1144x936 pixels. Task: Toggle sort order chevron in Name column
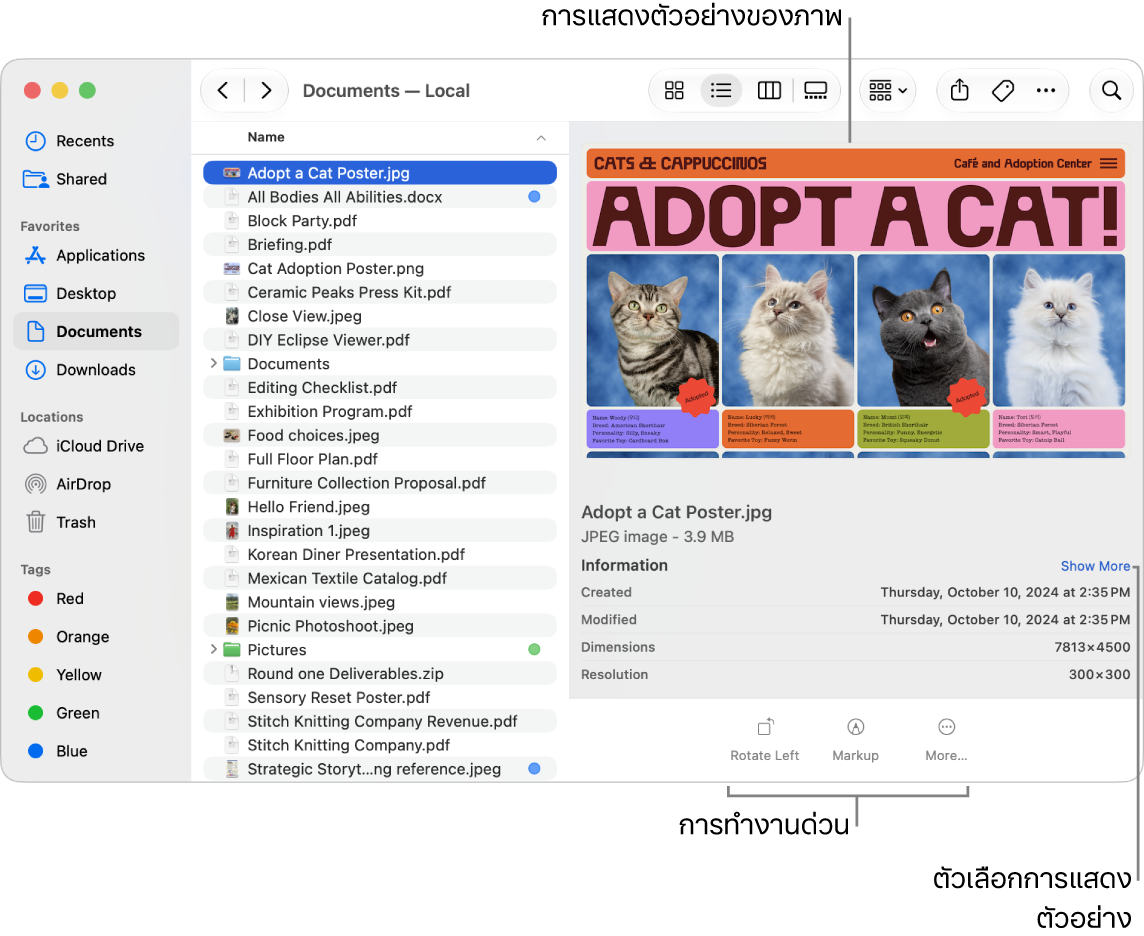pyautogui.click(x=541, y=138)
